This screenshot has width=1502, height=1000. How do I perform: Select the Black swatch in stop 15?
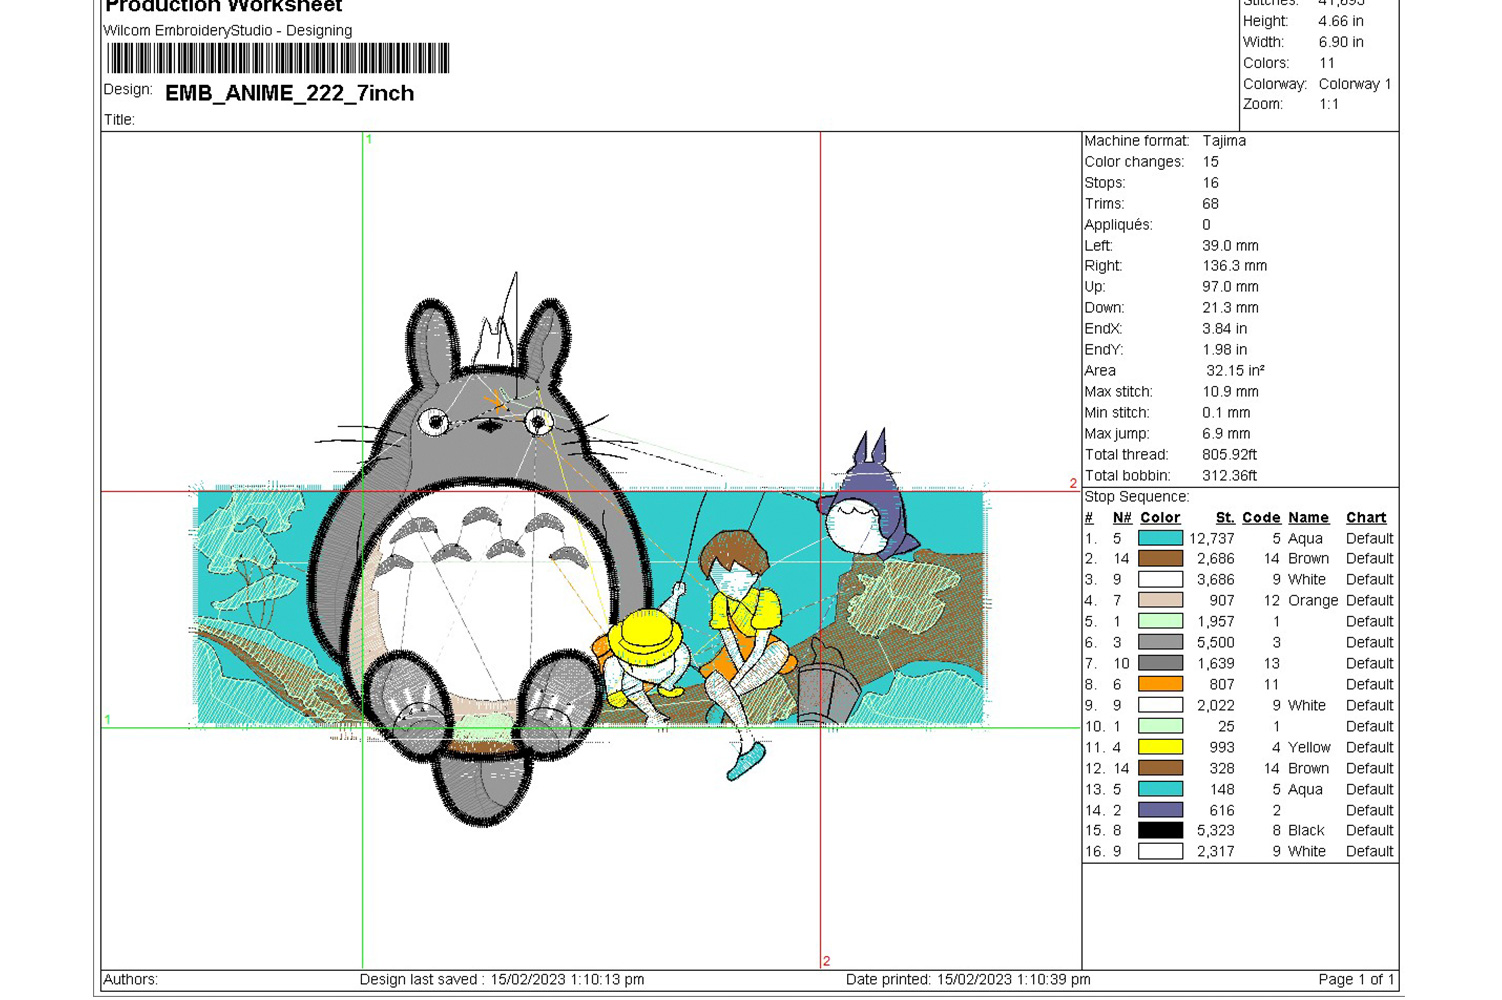click(1160, 831)
